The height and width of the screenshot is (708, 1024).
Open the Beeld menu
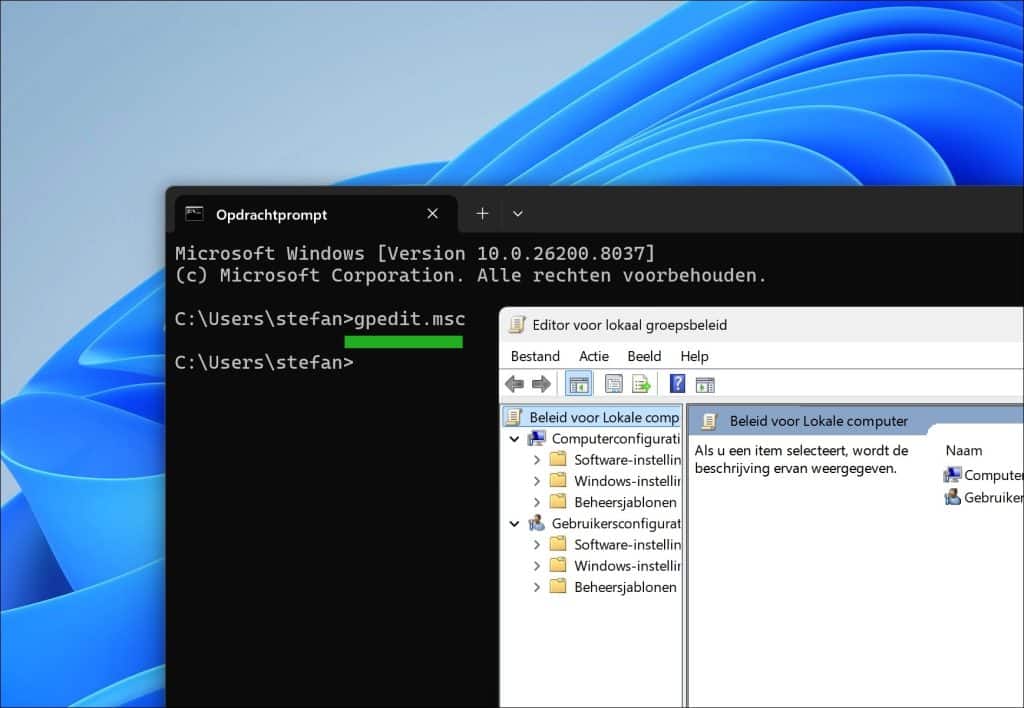point(644,356)
